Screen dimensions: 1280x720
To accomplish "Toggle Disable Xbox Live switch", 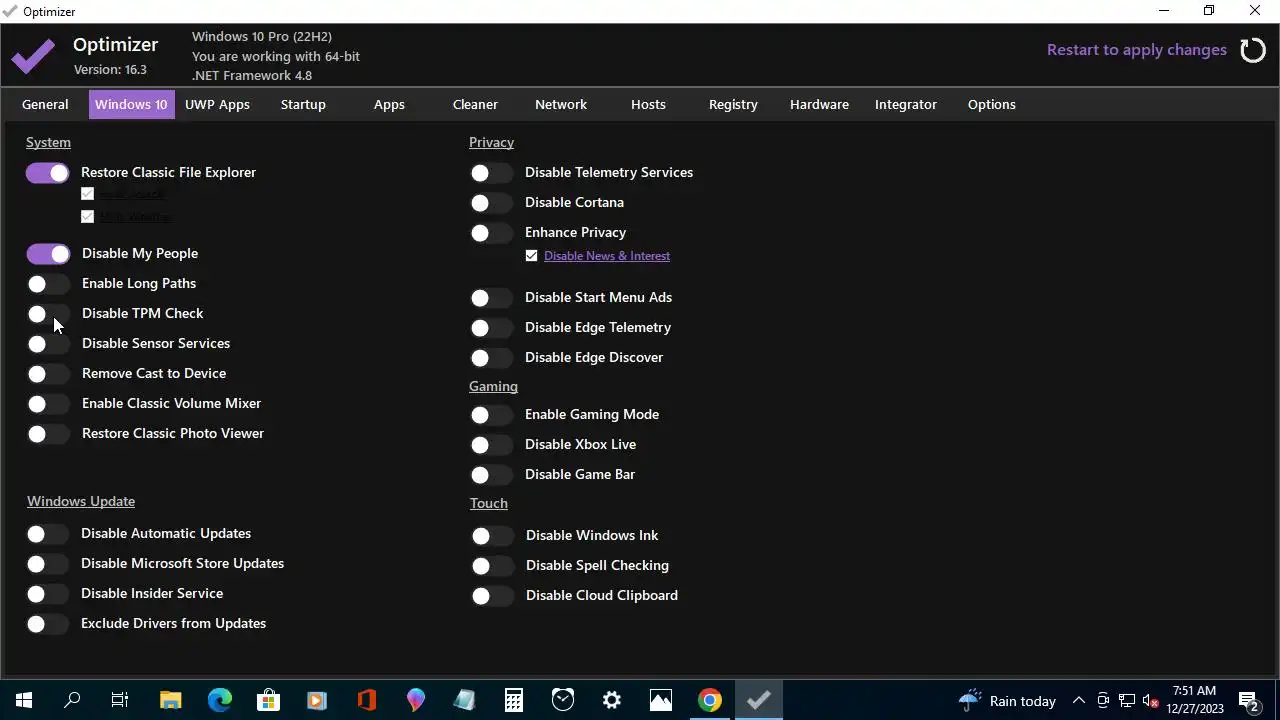I will 491,445.
